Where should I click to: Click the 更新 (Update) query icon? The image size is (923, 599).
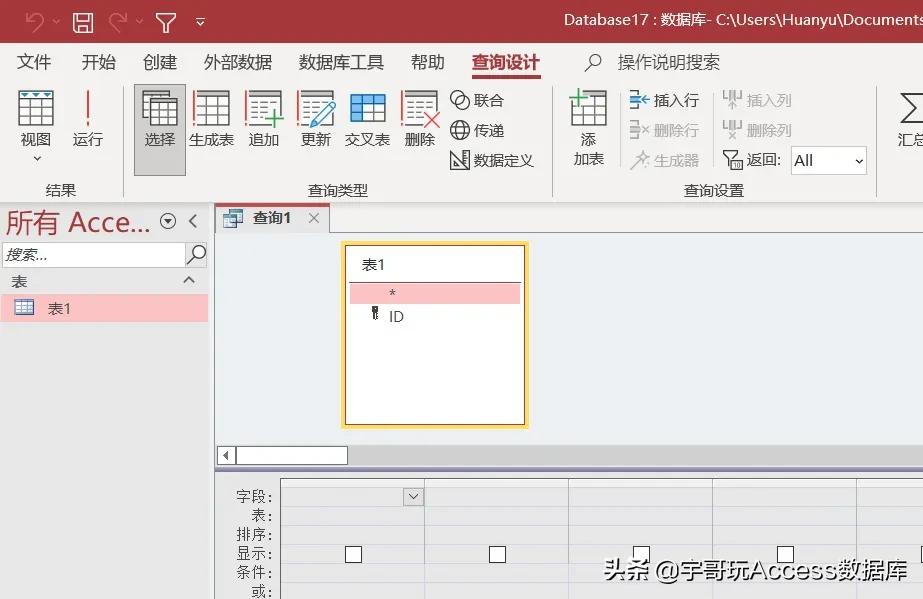315,120
